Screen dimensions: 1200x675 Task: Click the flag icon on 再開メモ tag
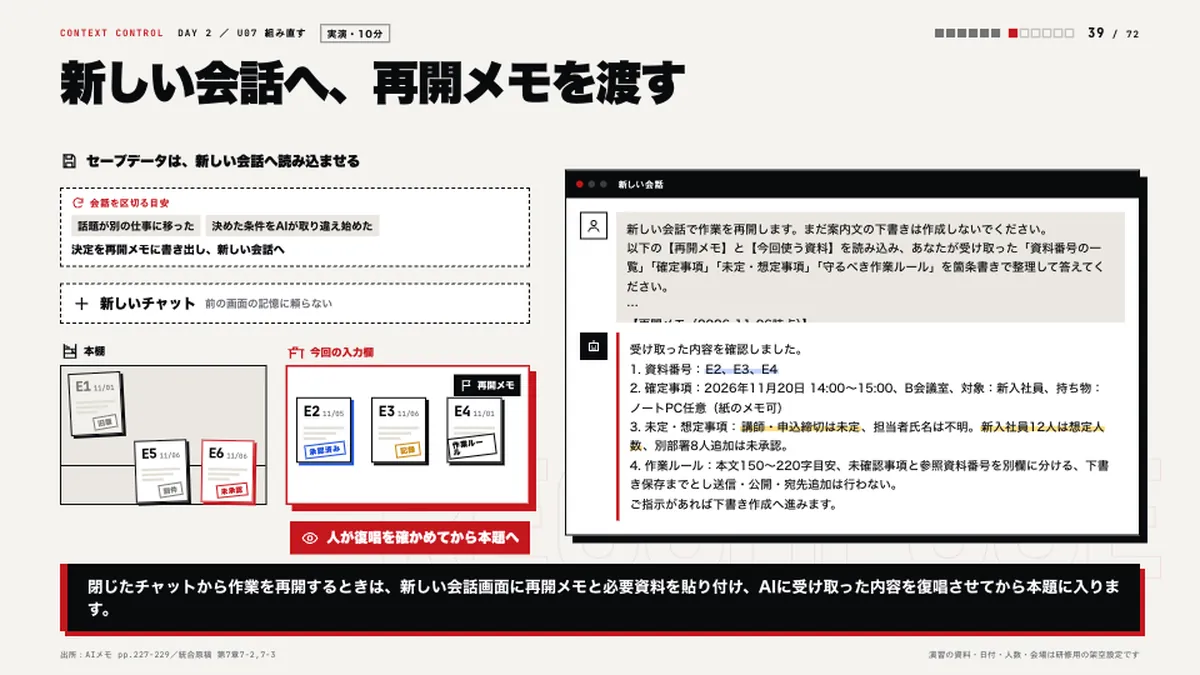466,385
